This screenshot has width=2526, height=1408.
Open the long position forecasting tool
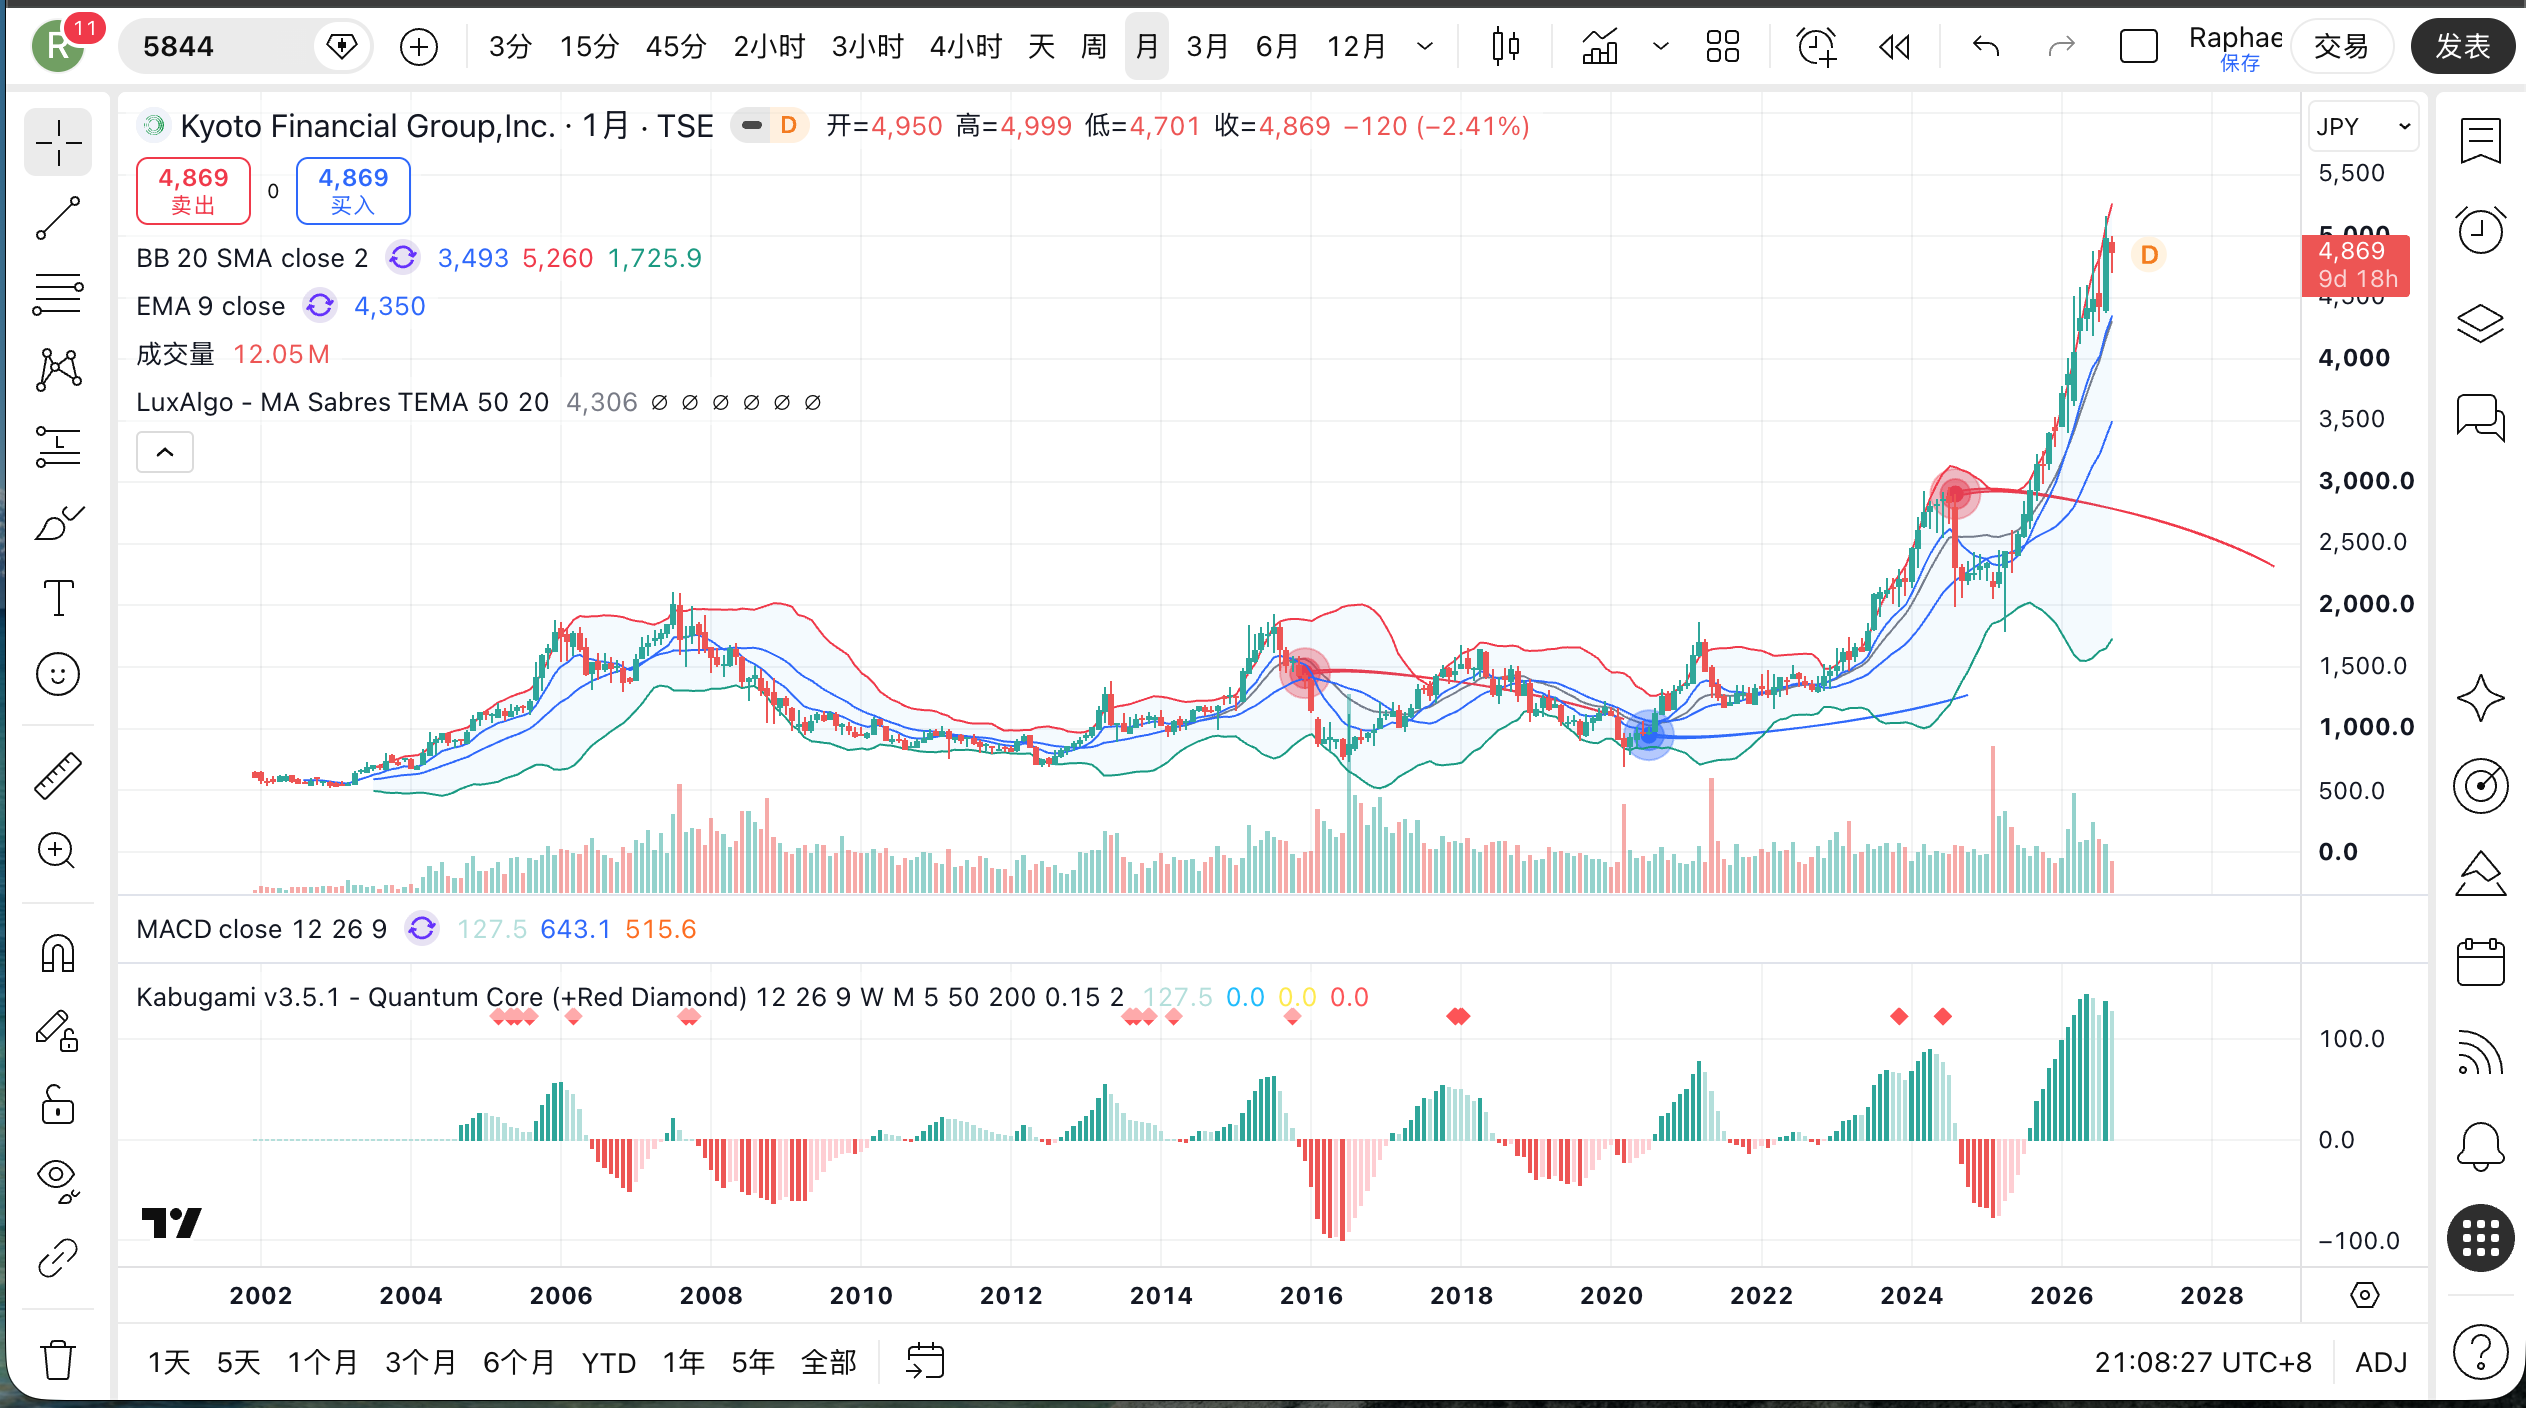[58, 446]
